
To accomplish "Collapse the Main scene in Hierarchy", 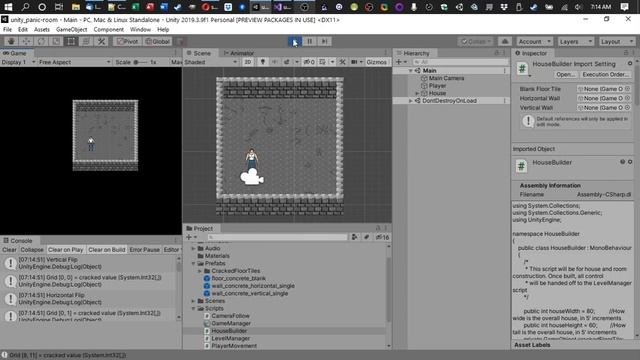I will click(411, 71).
